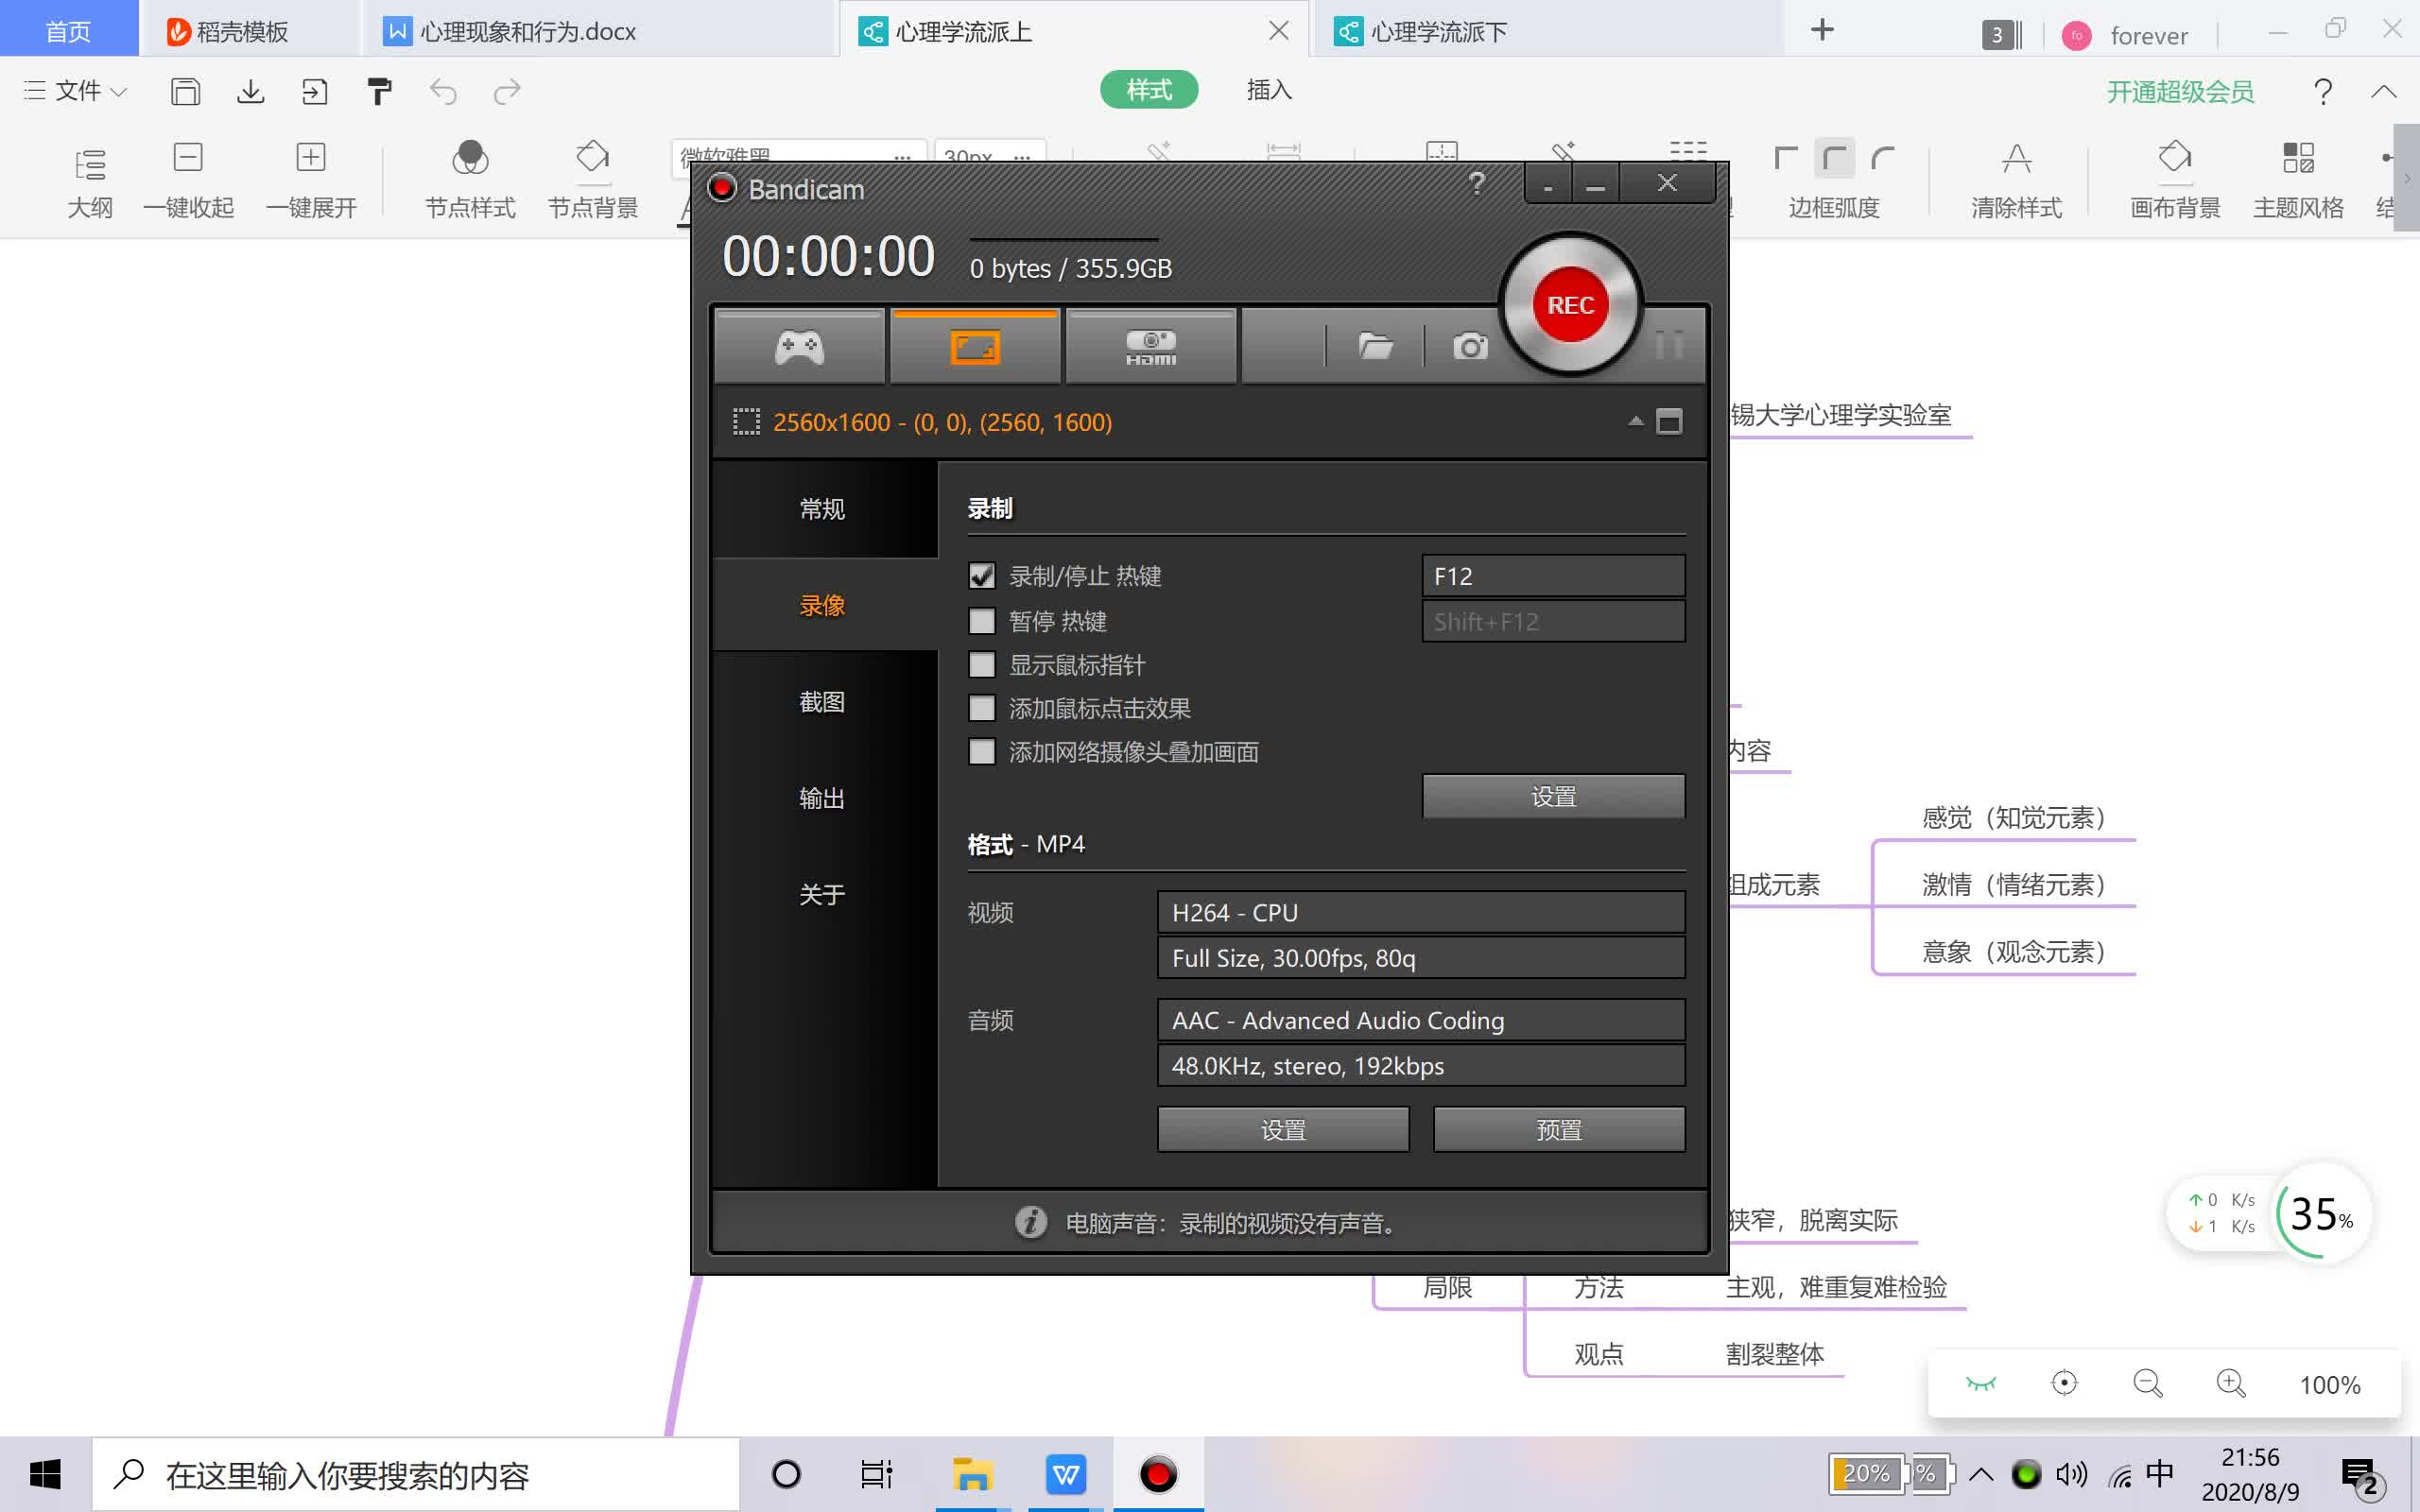Expand the 录像 settings section
This screenshot has width=2420, height=1512.
coord(821,605)
